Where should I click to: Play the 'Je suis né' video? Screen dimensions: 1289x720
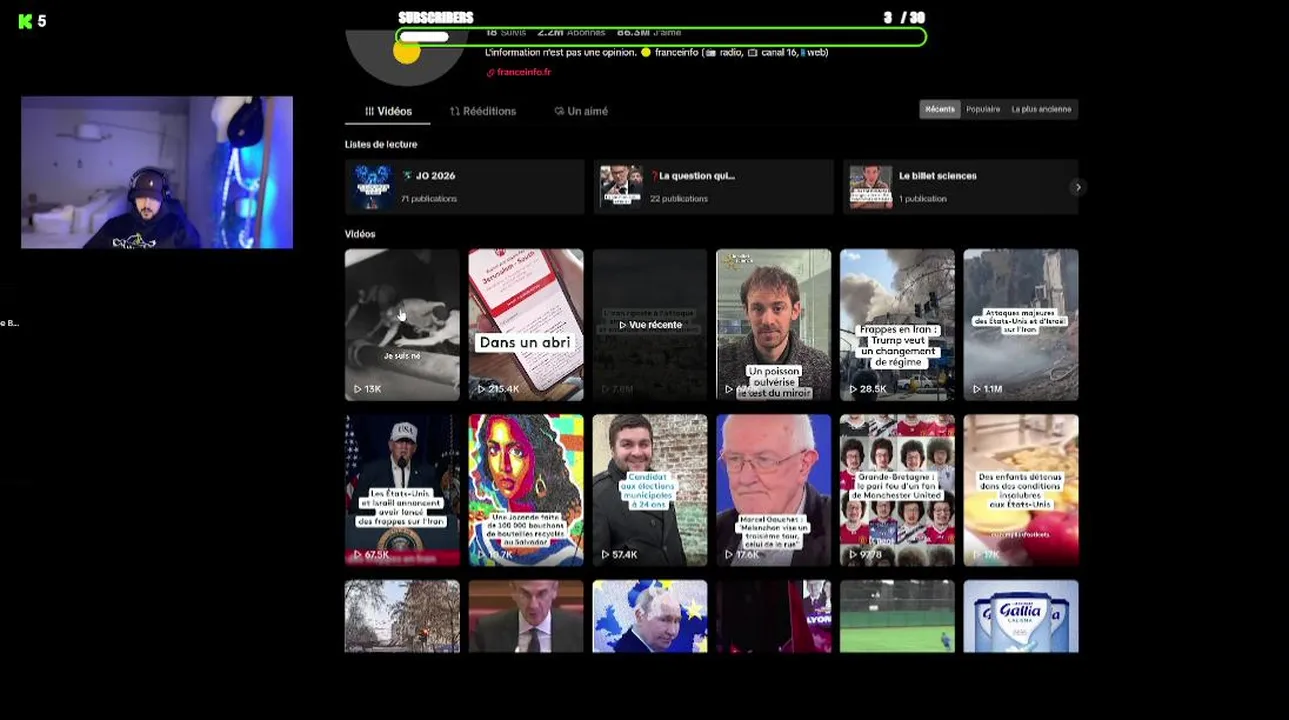(402, 325)
